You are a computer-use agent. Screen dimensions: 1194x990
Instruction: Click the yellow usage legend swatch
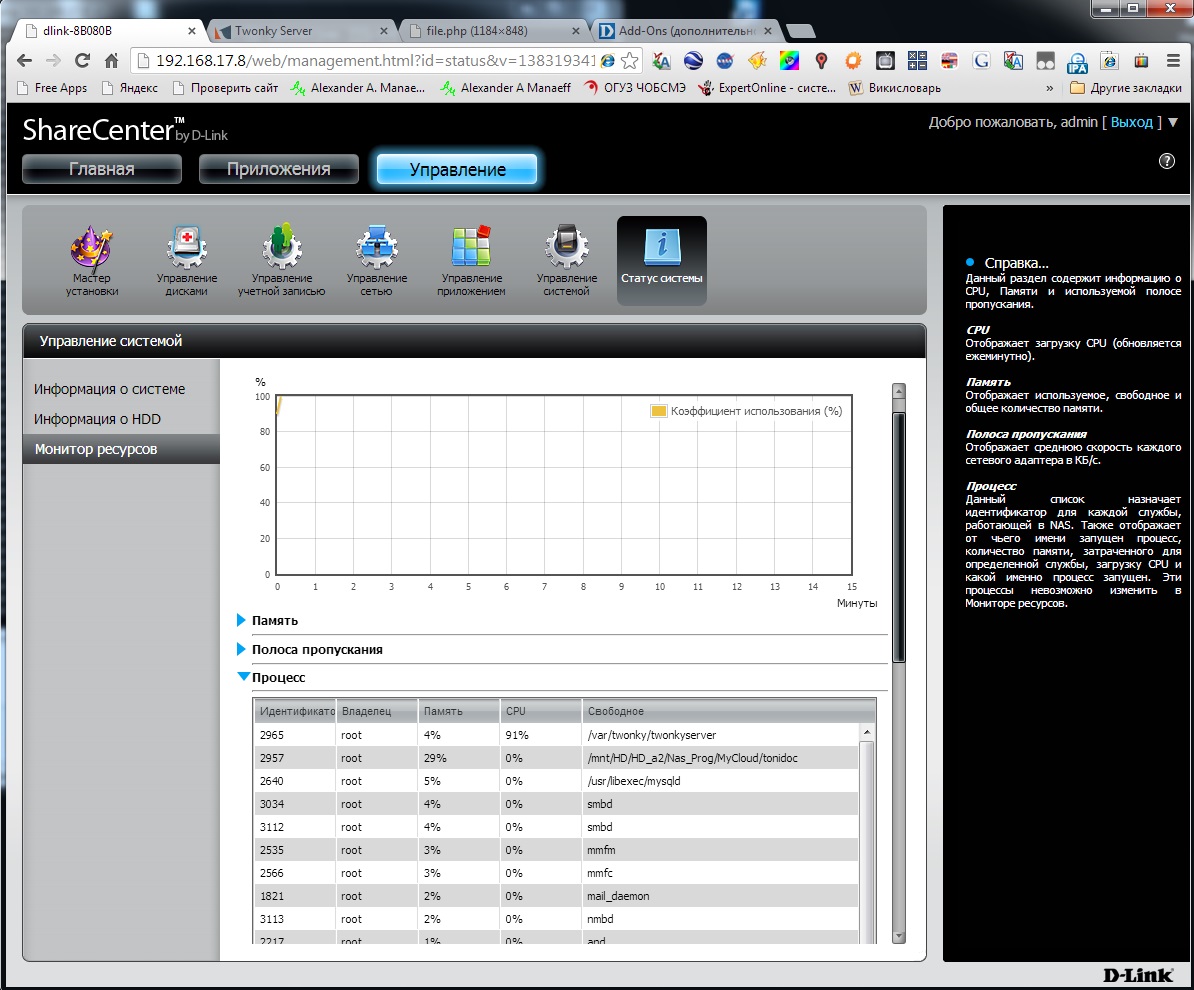pyautogui.click(x=658, y=411)
